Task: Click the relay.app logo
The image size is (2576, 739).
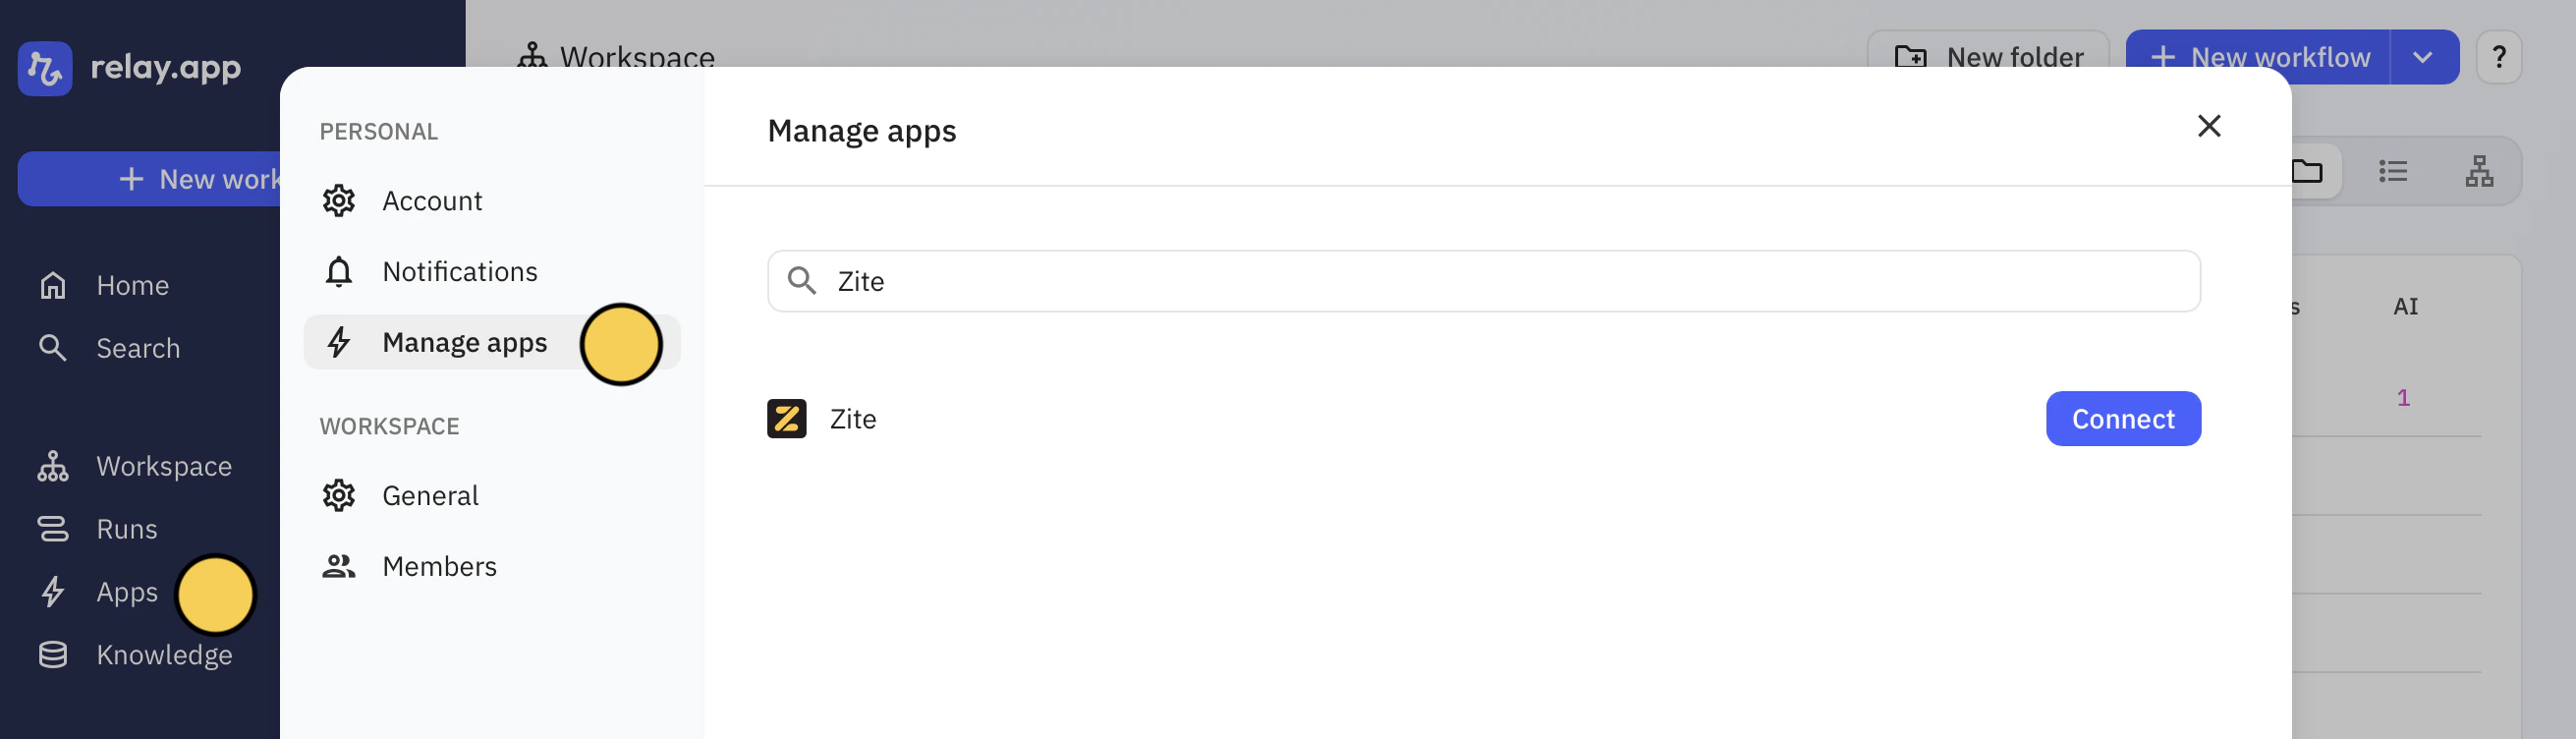Action: [x=131, y=68]
